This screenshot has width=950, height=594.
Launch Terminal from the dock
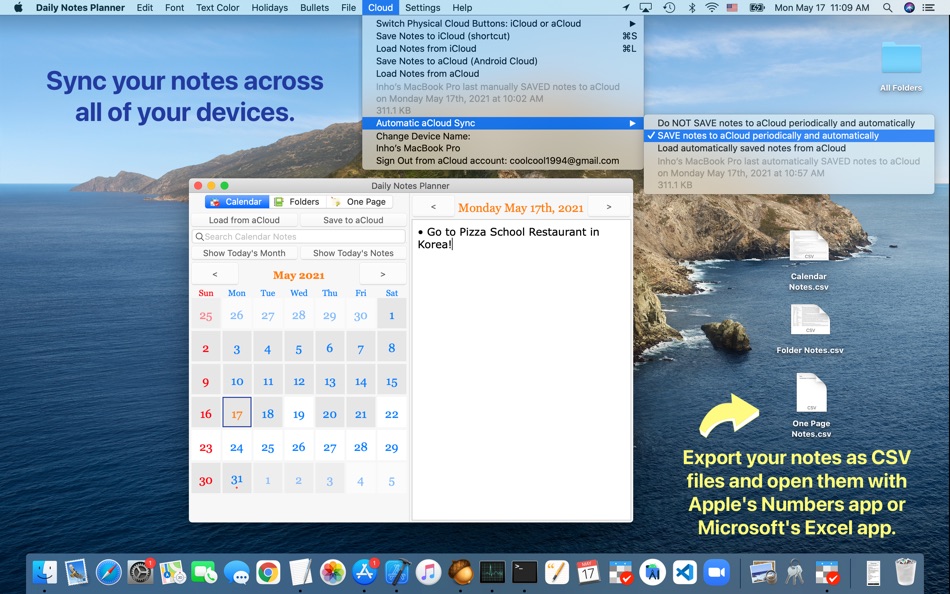coord(524,572)
